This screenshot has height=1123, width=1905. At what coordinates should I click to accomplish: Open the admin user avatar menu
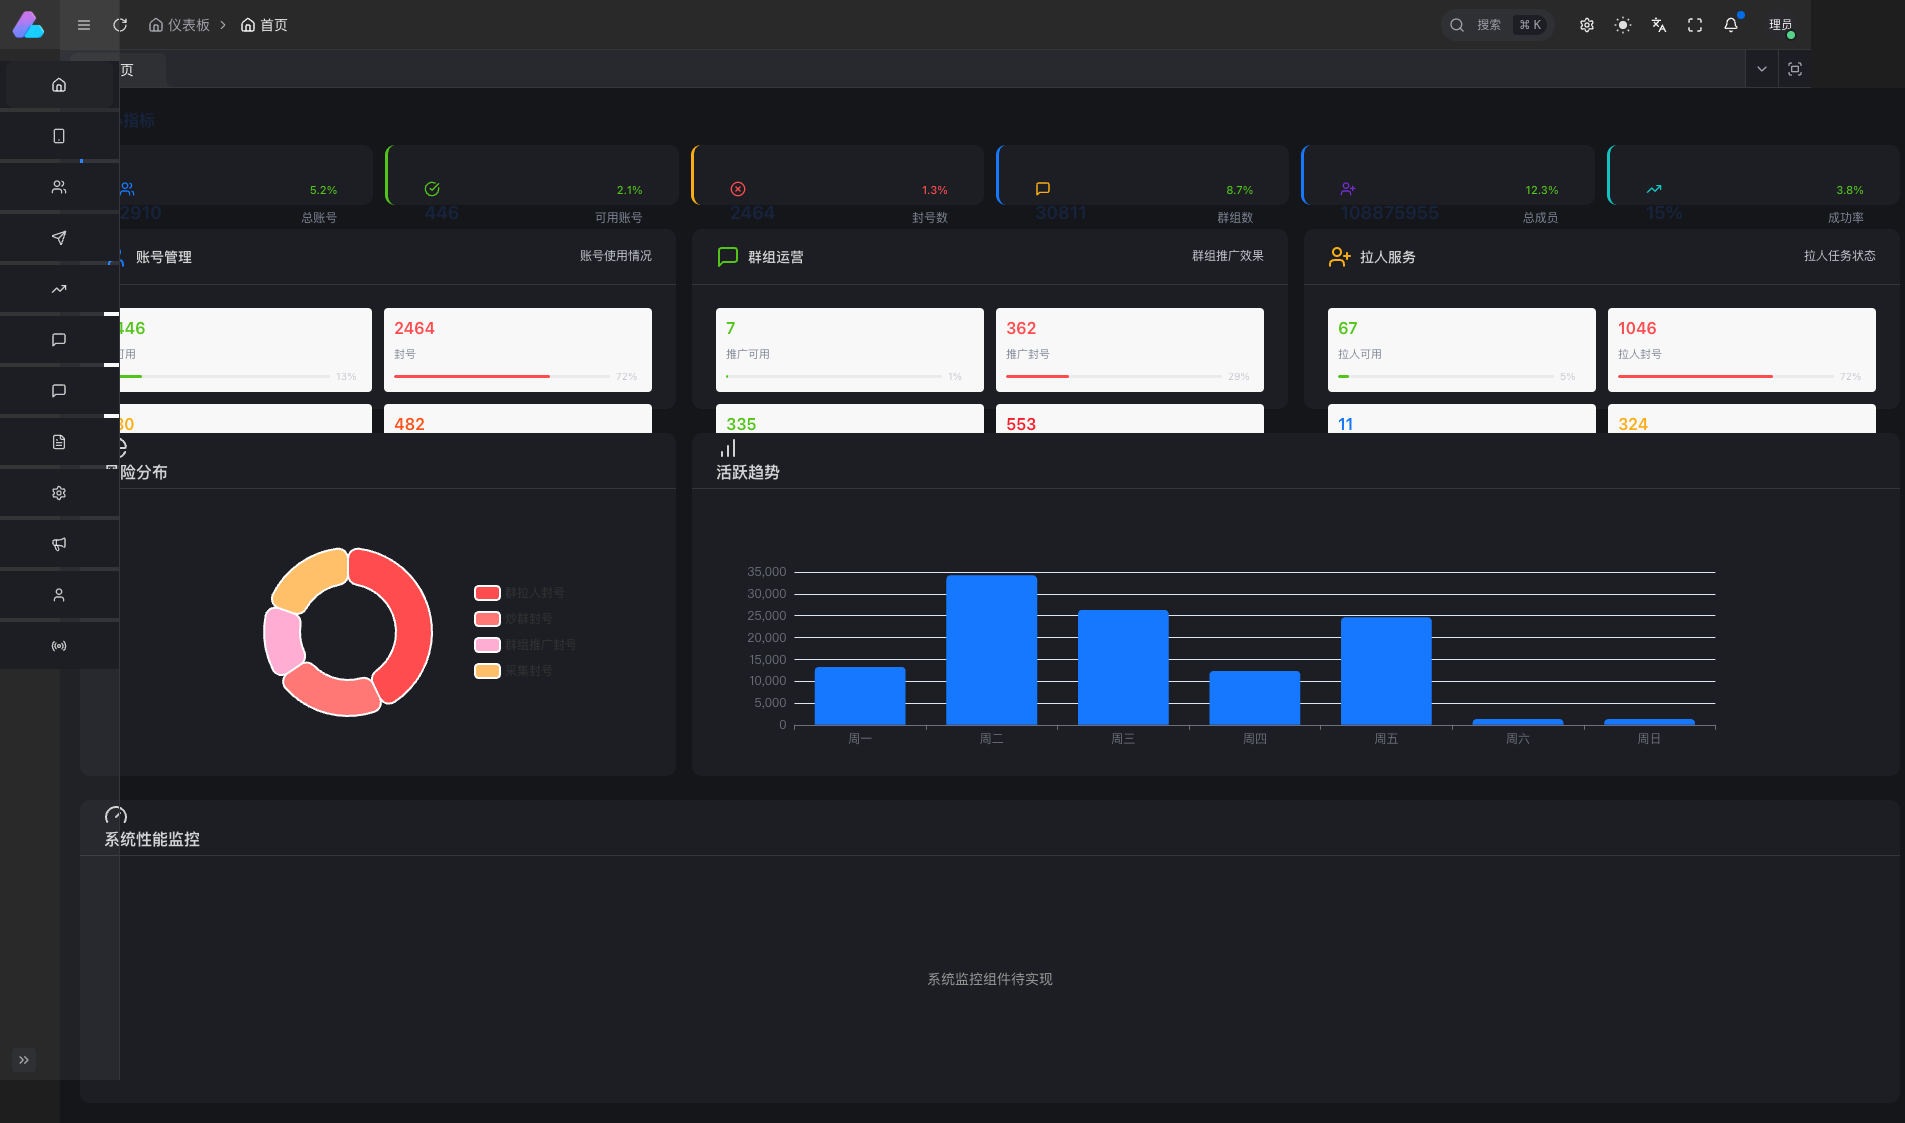[1780, 25]
